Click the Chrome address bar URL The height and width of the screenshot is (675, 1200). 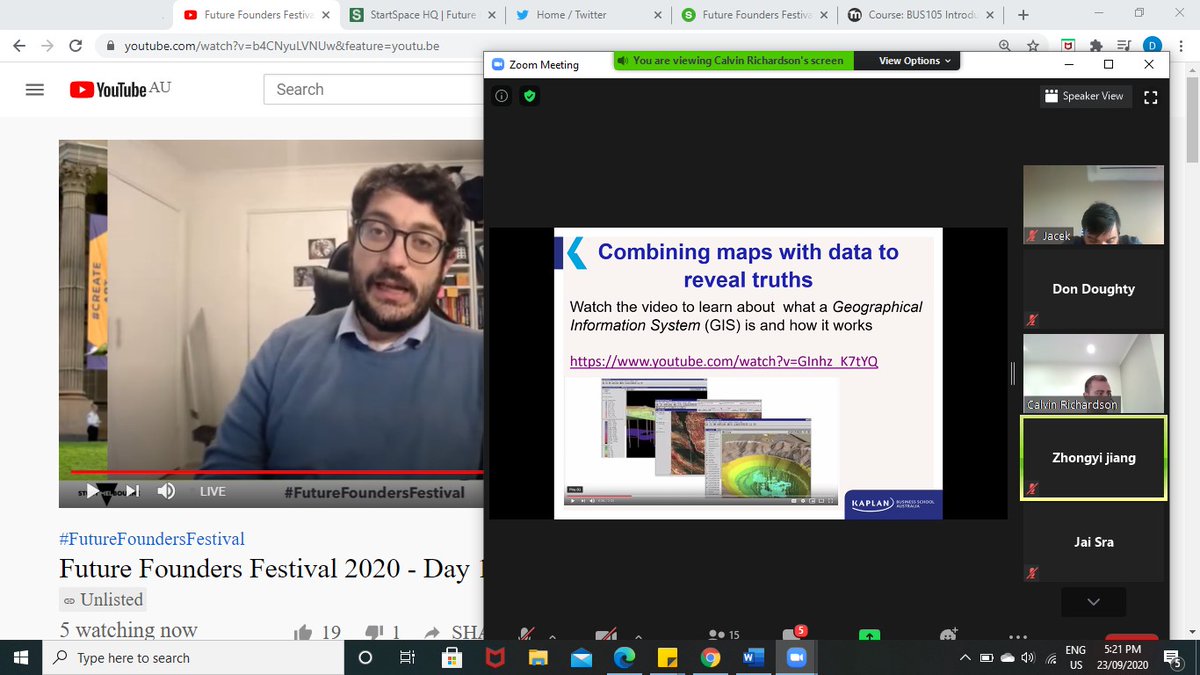280,46
